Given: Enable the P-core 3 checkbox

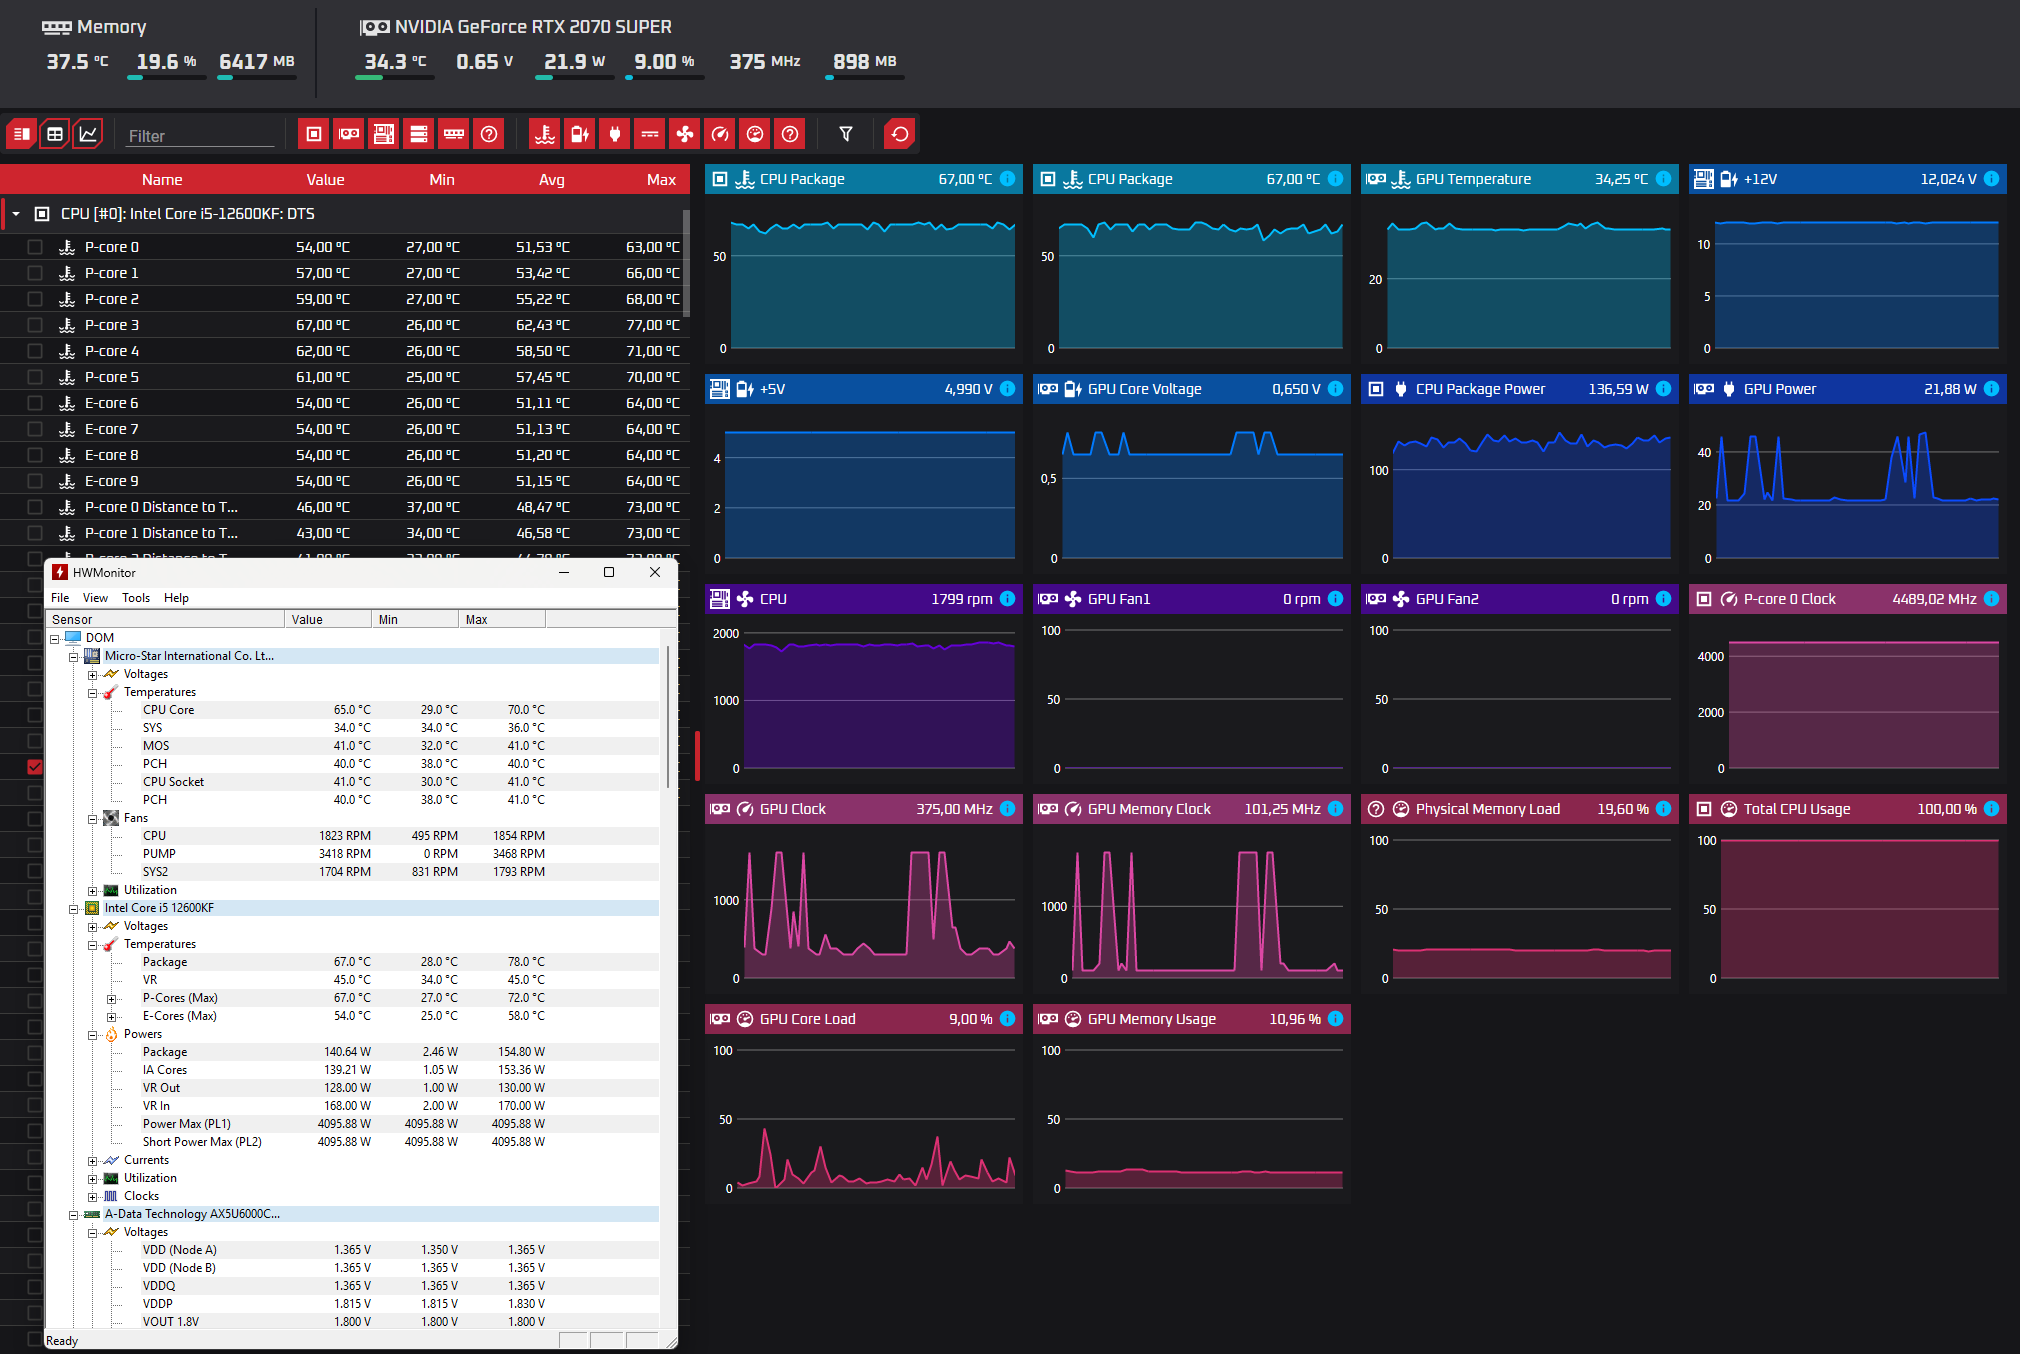Looking at the screenshot, I should pyautogui.click(x=35, y=325).
